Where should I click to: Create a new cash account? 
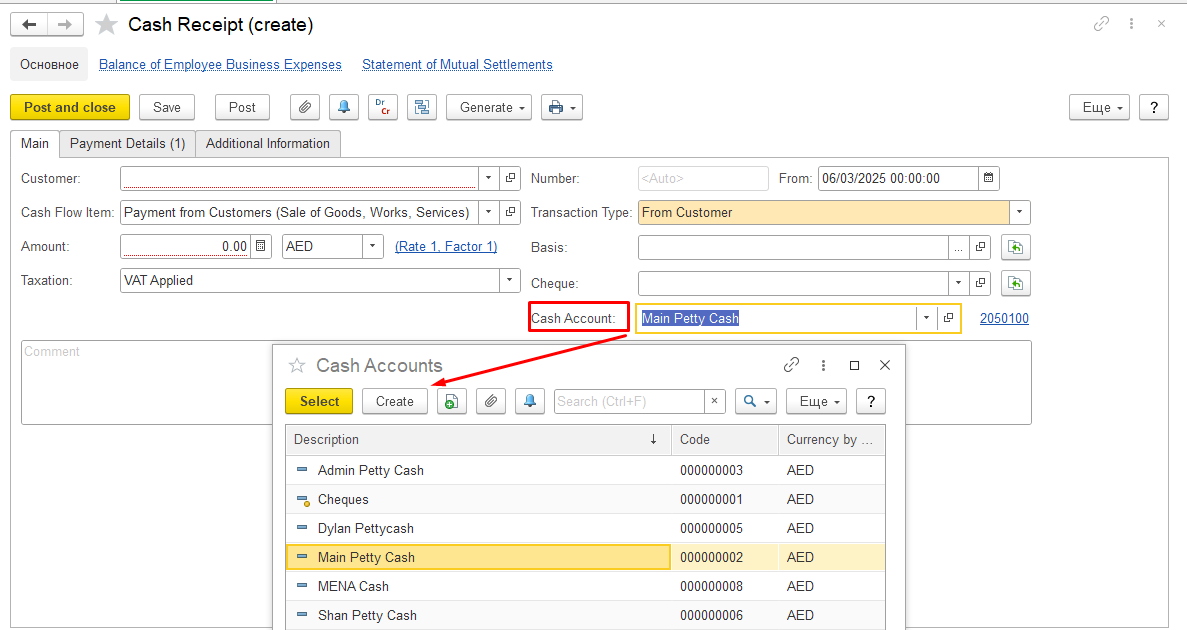pos(395,401)
